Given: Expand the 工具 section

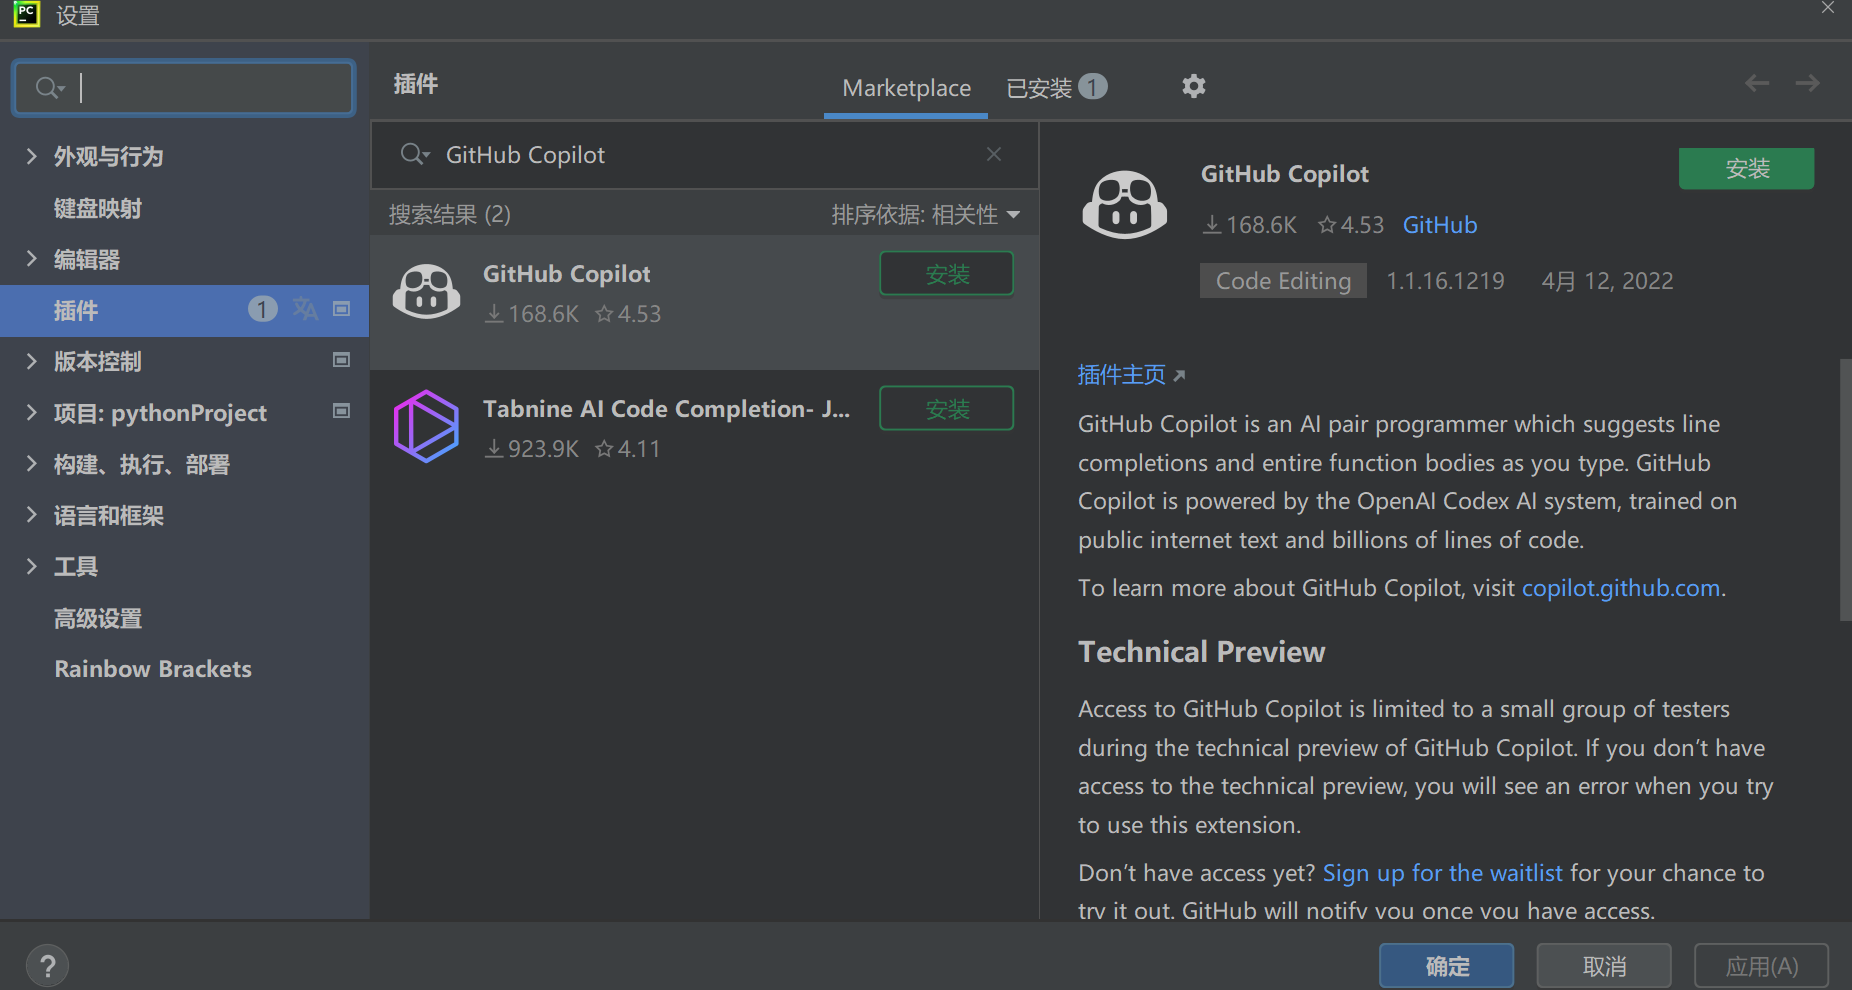Looking at the screenshot, I should (x=31, y=566).
